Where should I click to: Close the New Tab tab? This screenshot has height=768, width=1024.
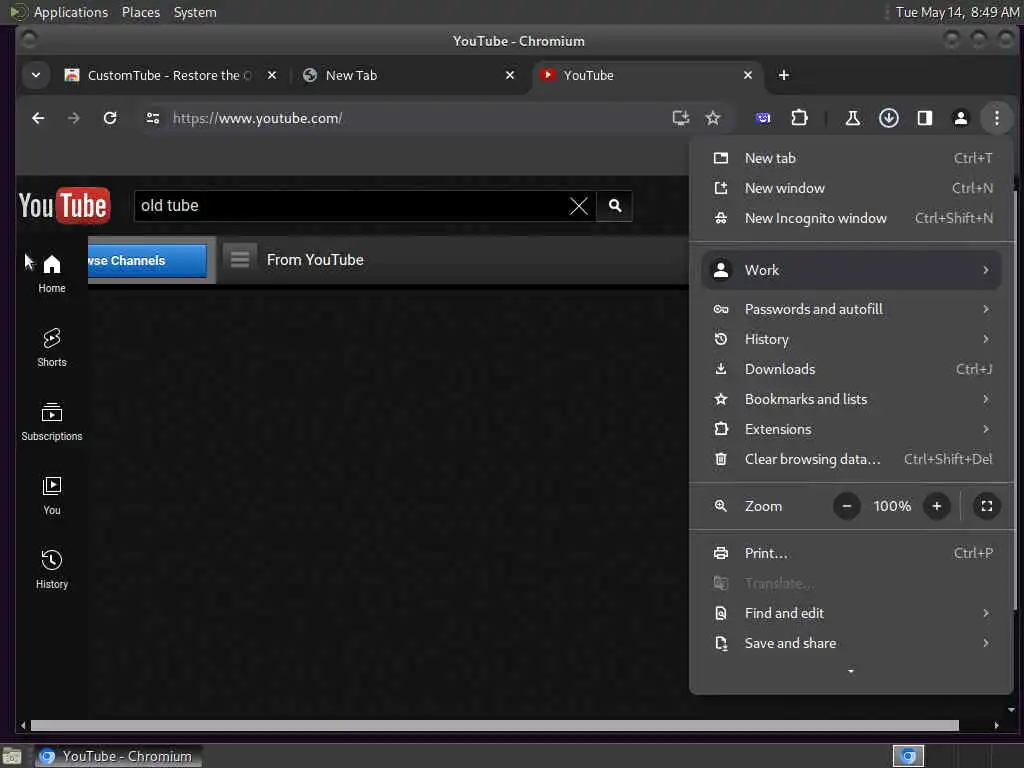tap(509, 75)
